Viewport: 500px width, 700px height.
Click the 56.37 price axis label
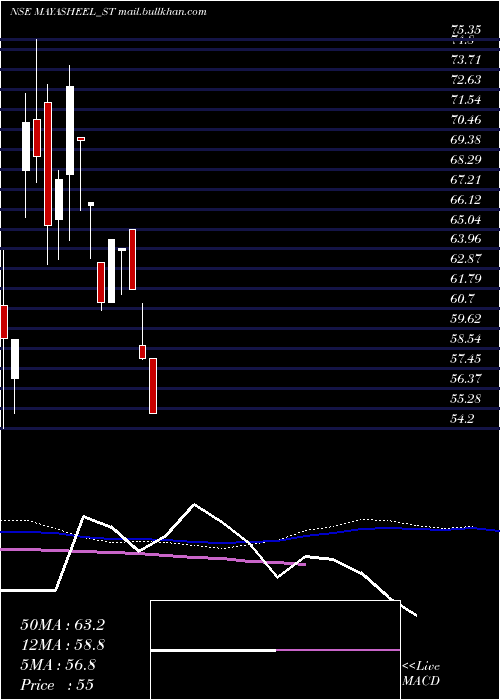(466, 379)
